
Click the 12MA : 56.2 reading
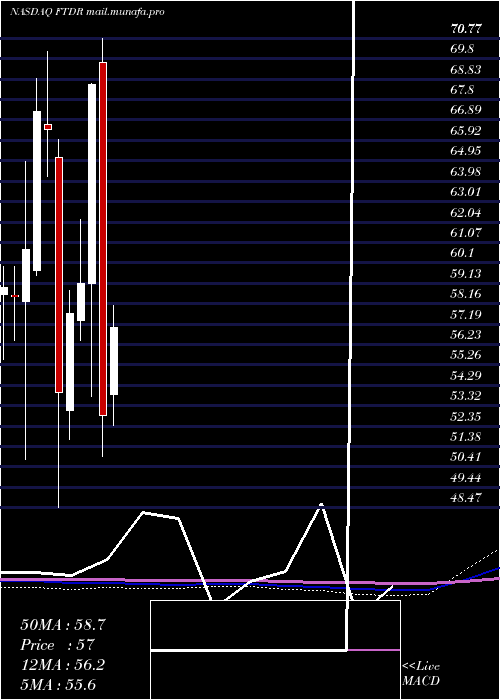pyautogui.click(x=63, y=665)
